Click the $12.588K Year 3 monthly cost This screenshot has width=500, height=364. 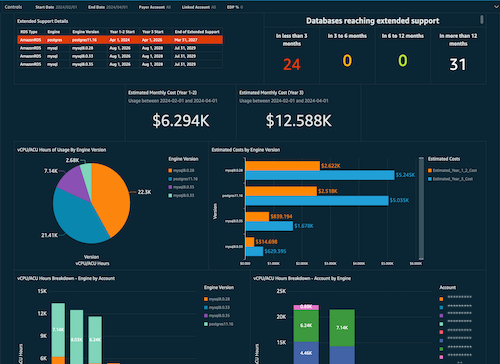coord(299,120)
